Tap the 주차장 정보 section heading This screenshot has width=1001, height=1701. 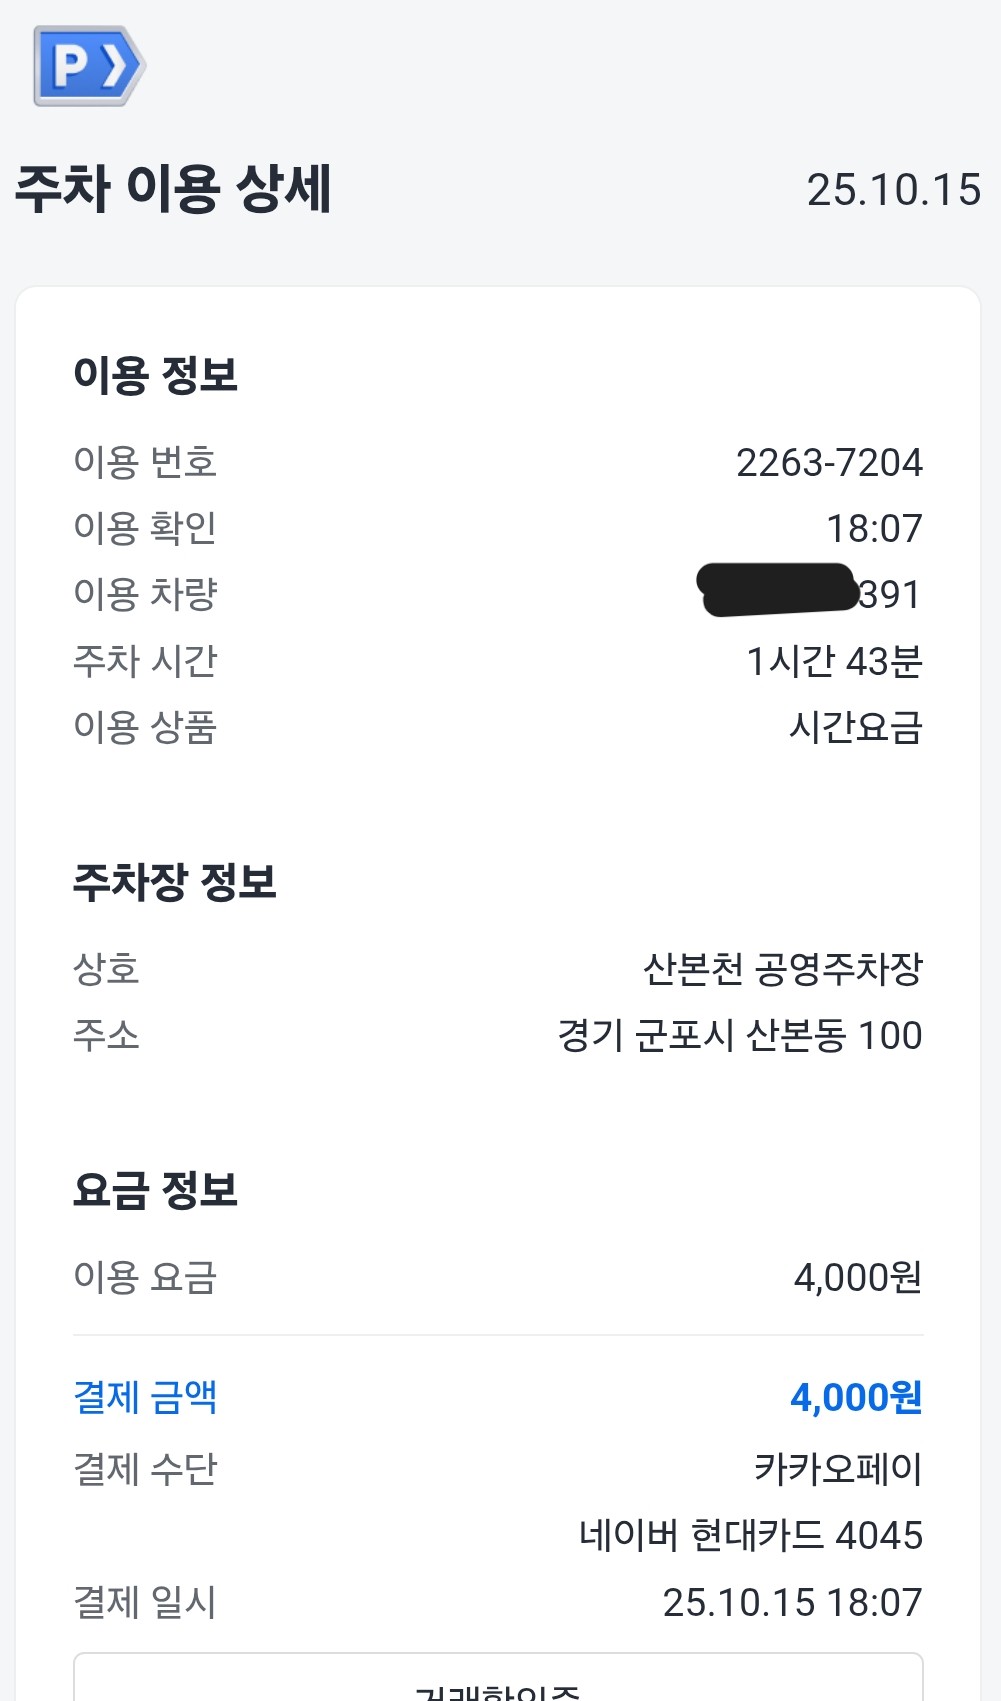[x=174, y=882]
